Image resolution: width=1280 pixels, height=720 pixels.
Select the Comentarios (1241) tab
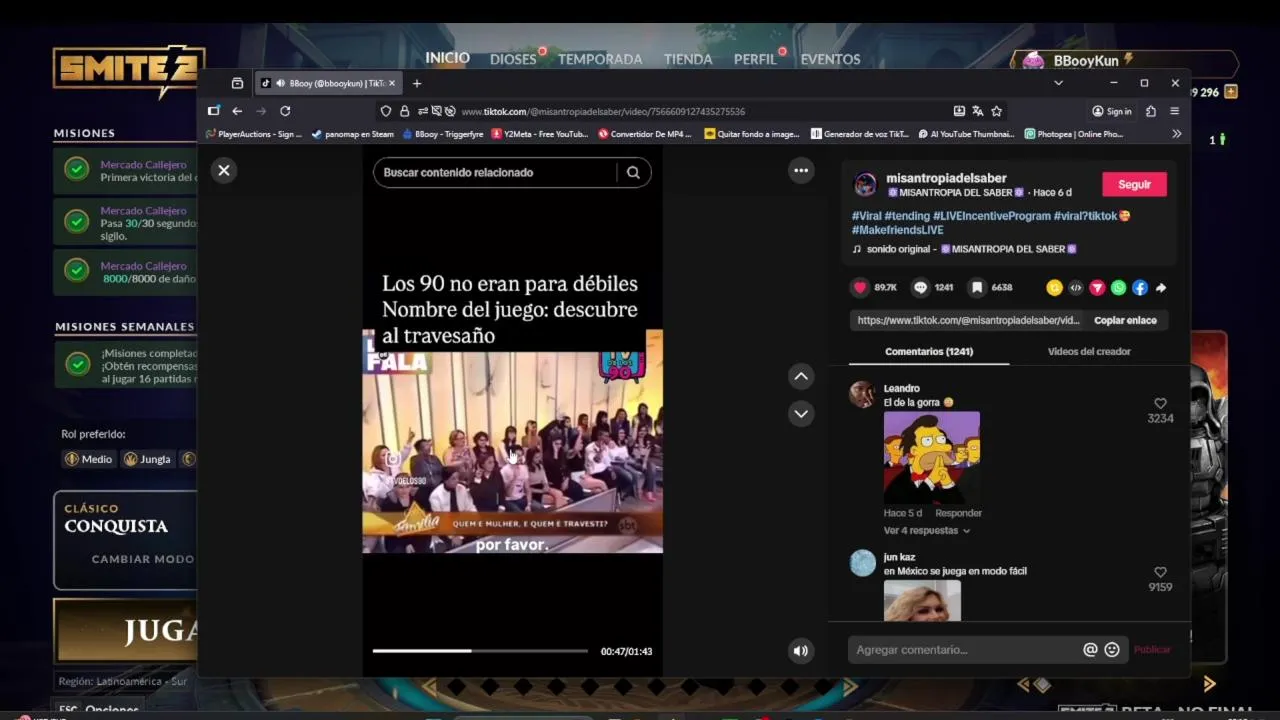[x=929, y=351]
